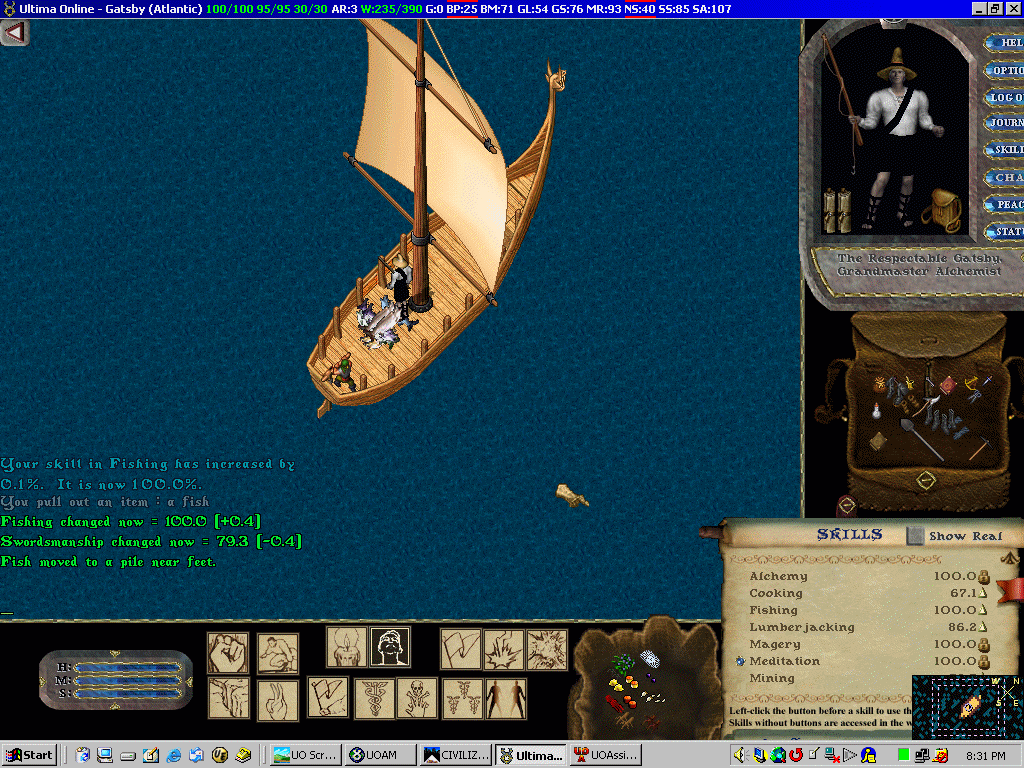Image resolution: width=1024 pixels, height=768 pixels.
Task: Click the Log Out paperdoll button
Action: click(x=1005, y=97)
